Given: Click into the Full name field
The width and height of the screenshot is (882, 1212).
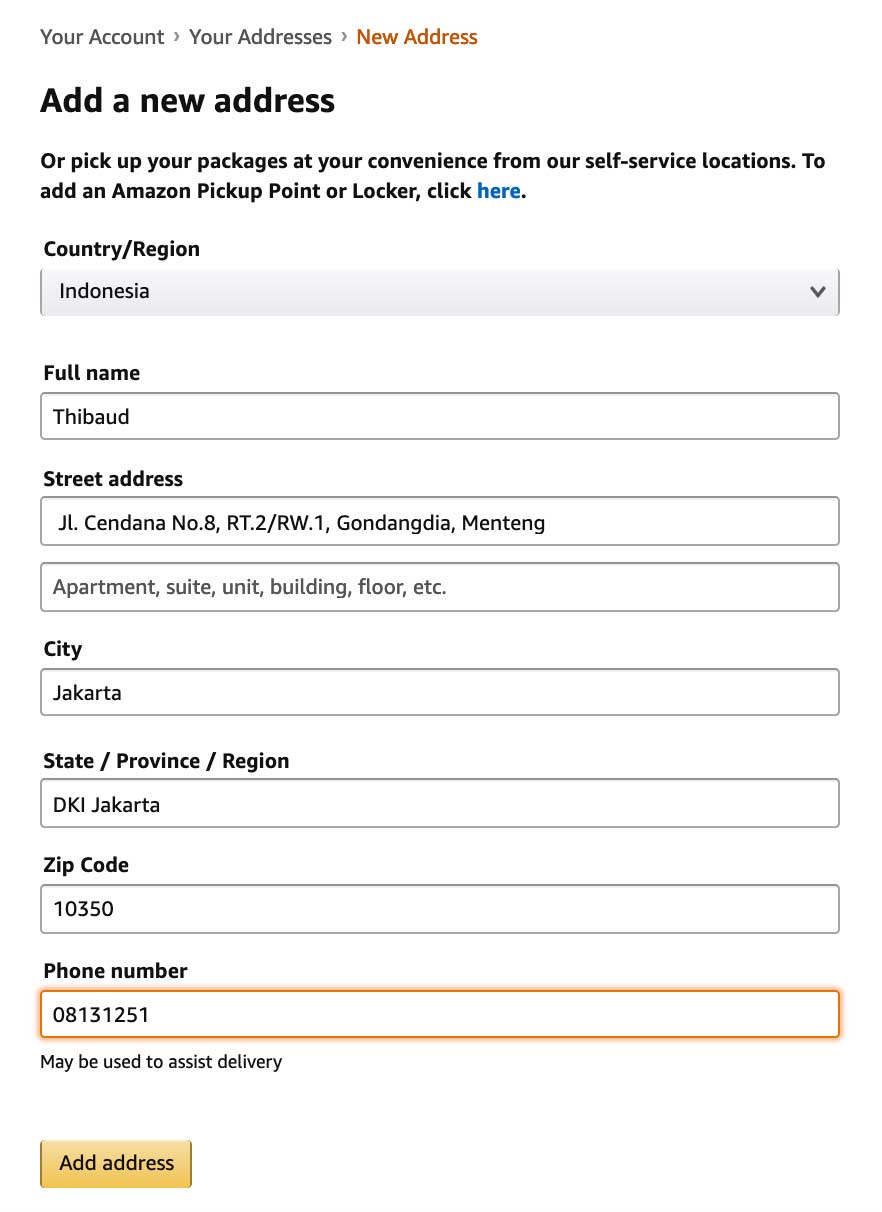Looking at the screenshot, I should coord(440,416).
